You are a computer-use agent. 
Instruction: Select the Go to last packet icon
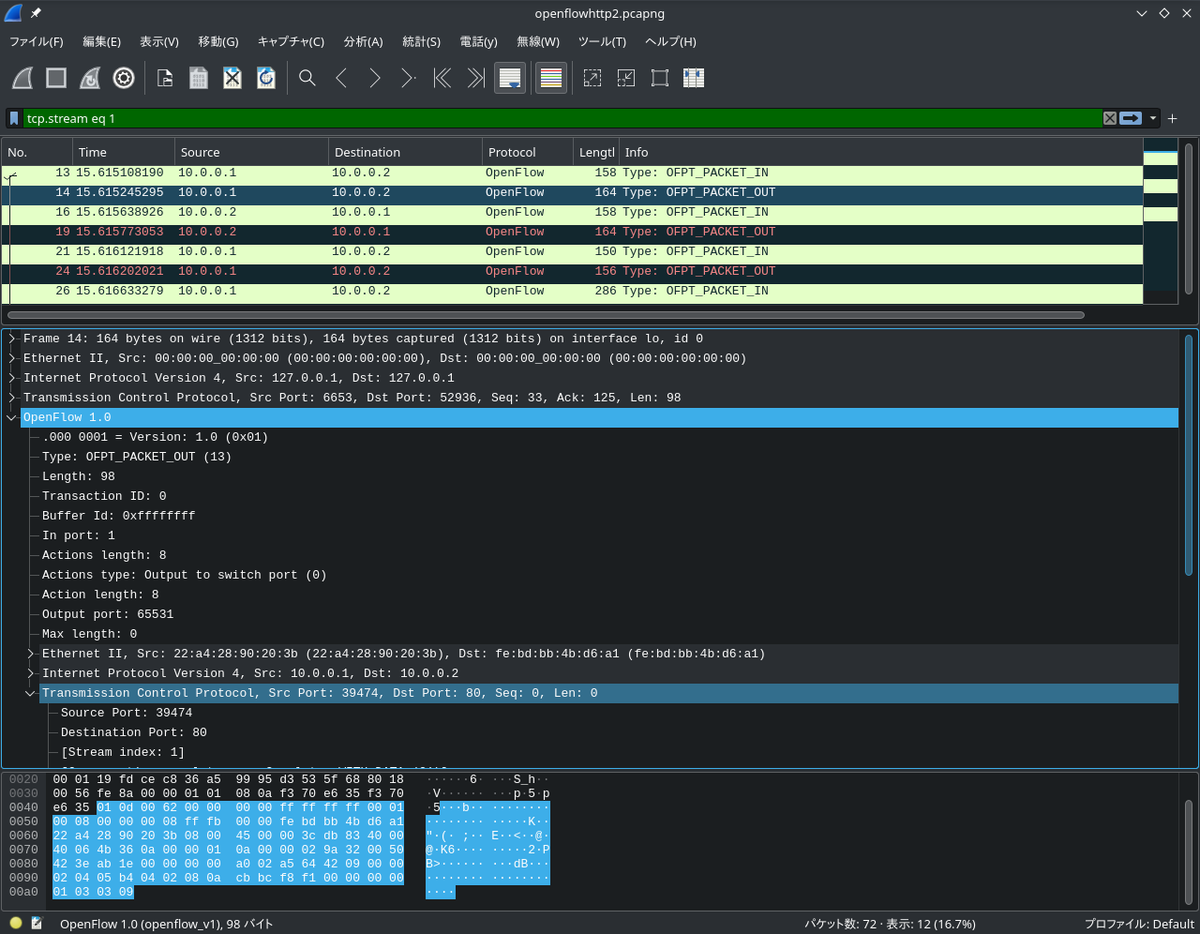pos(475,77)
